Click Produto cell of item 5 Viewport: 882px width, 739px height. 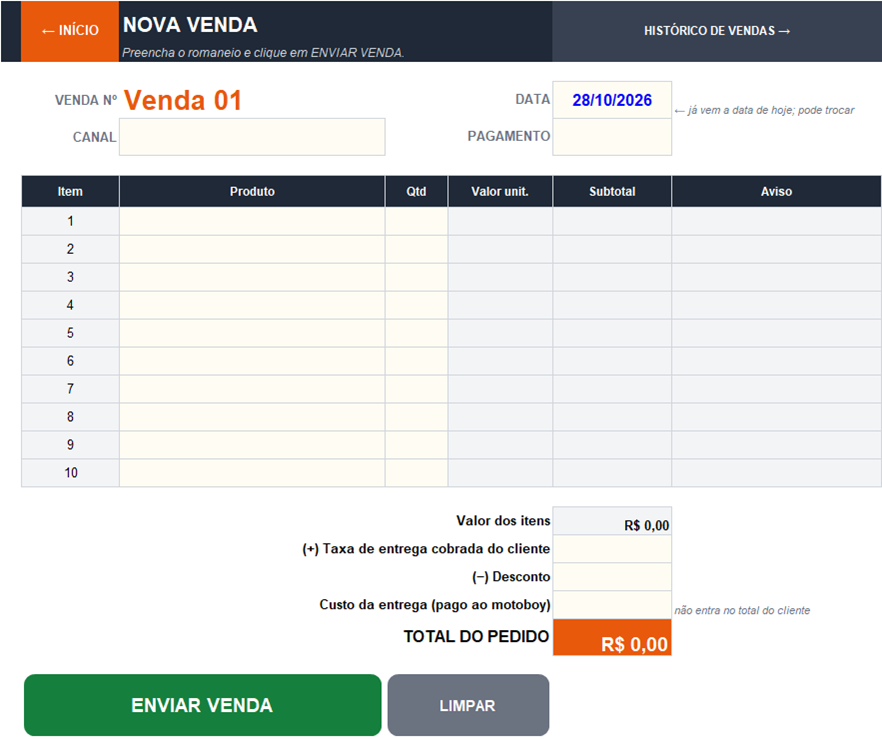(252, 333)
